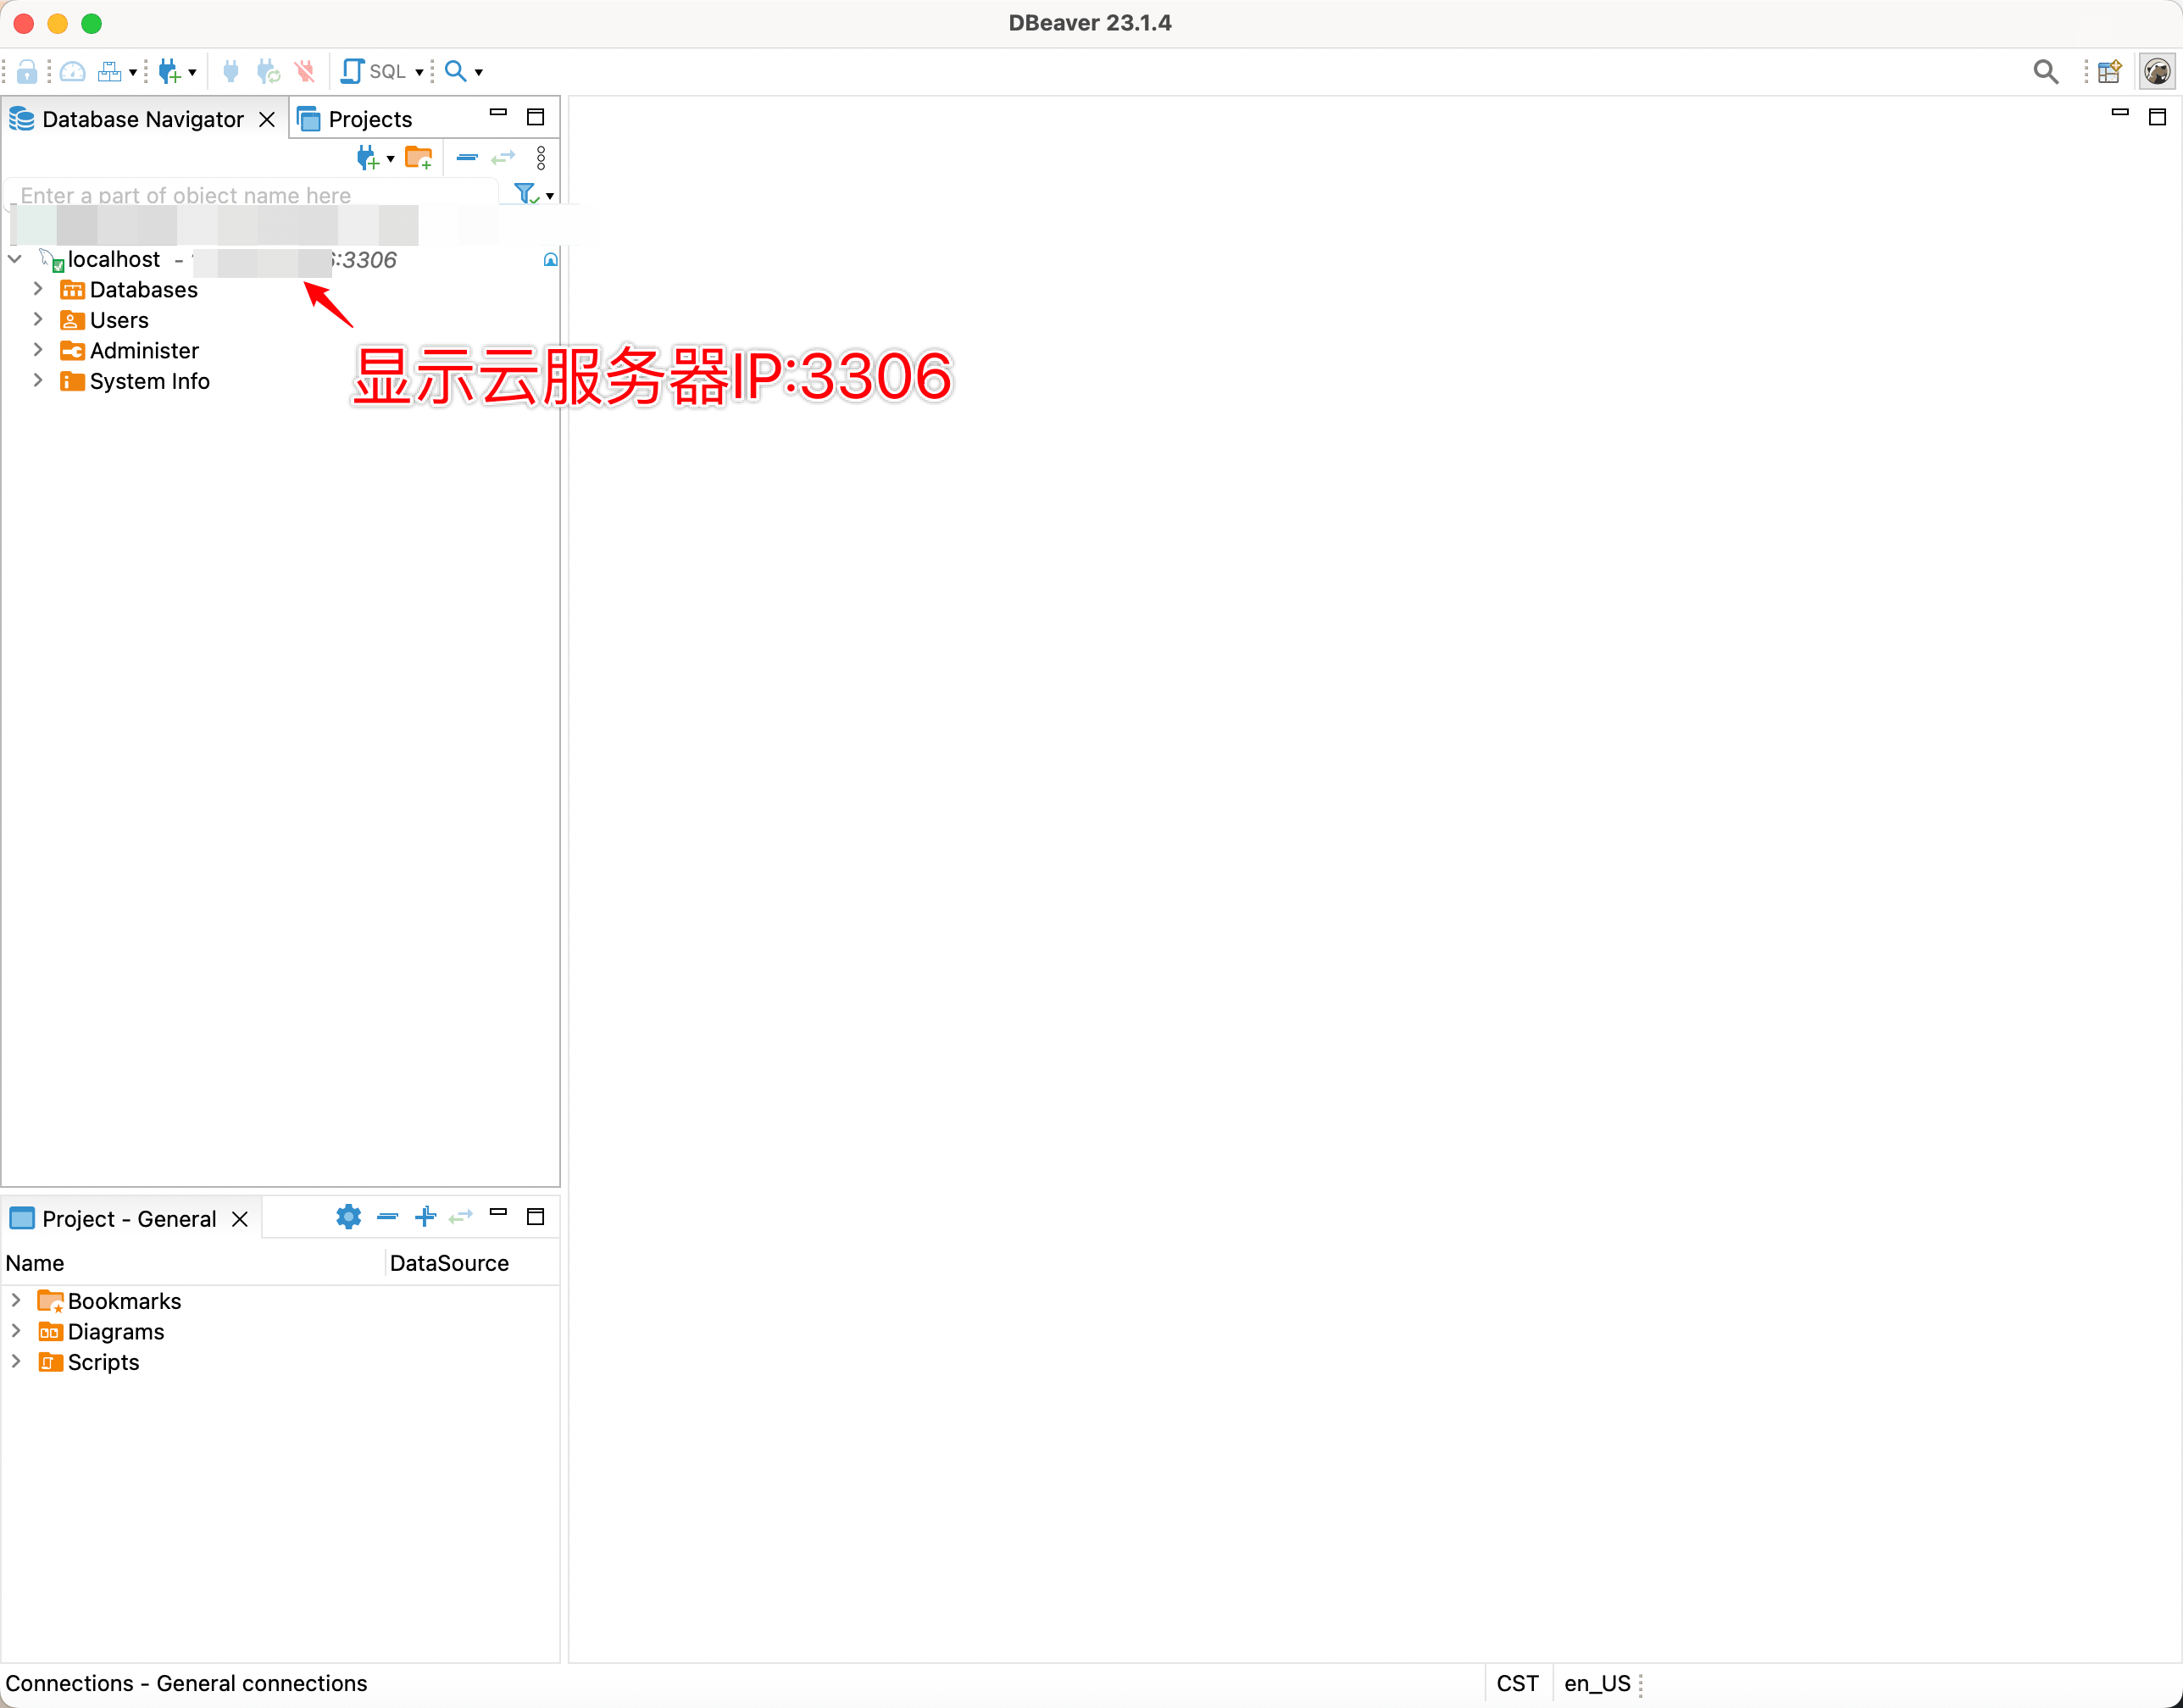2183x1708 pixels.
Task: Select the Administer tree item
Action: coord(144,351)
